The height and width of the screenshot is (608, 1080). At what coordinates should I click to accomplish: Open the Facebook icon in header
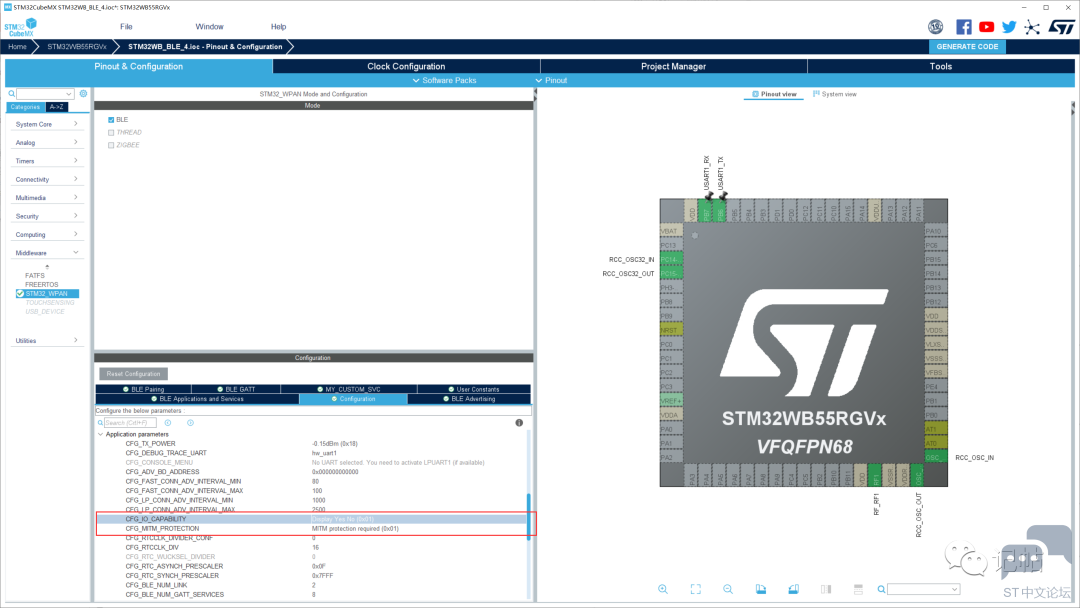click(x=964, y=27)
